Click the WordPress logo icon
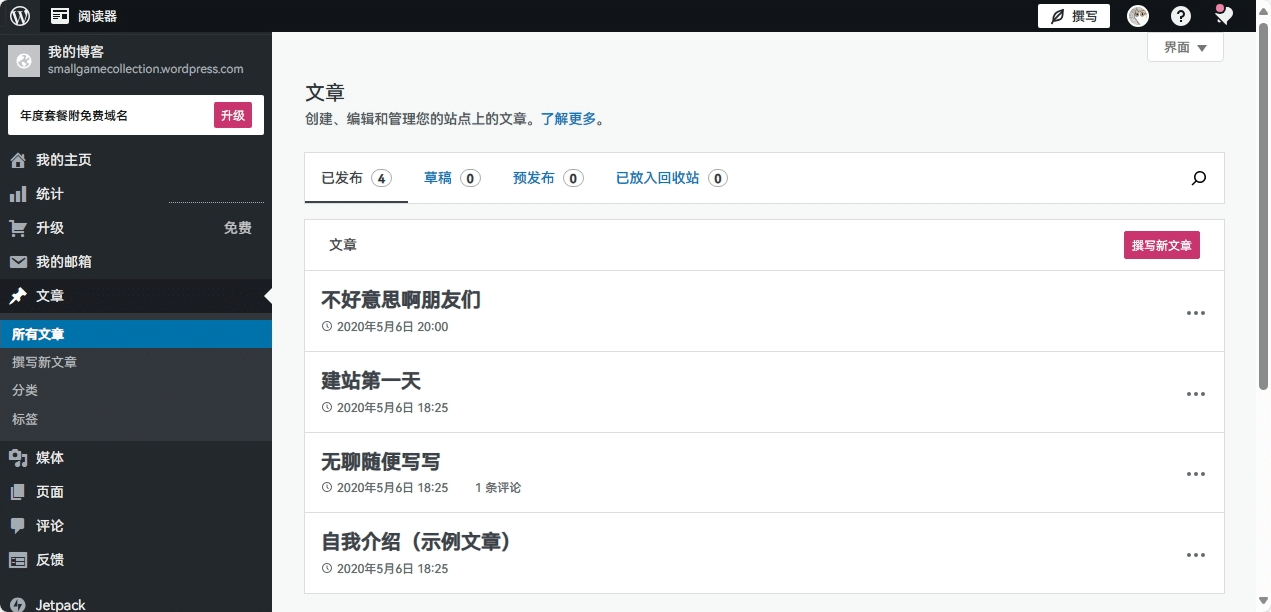The width and height of the screenshot is (1271, 612). (x=20, y=16)
